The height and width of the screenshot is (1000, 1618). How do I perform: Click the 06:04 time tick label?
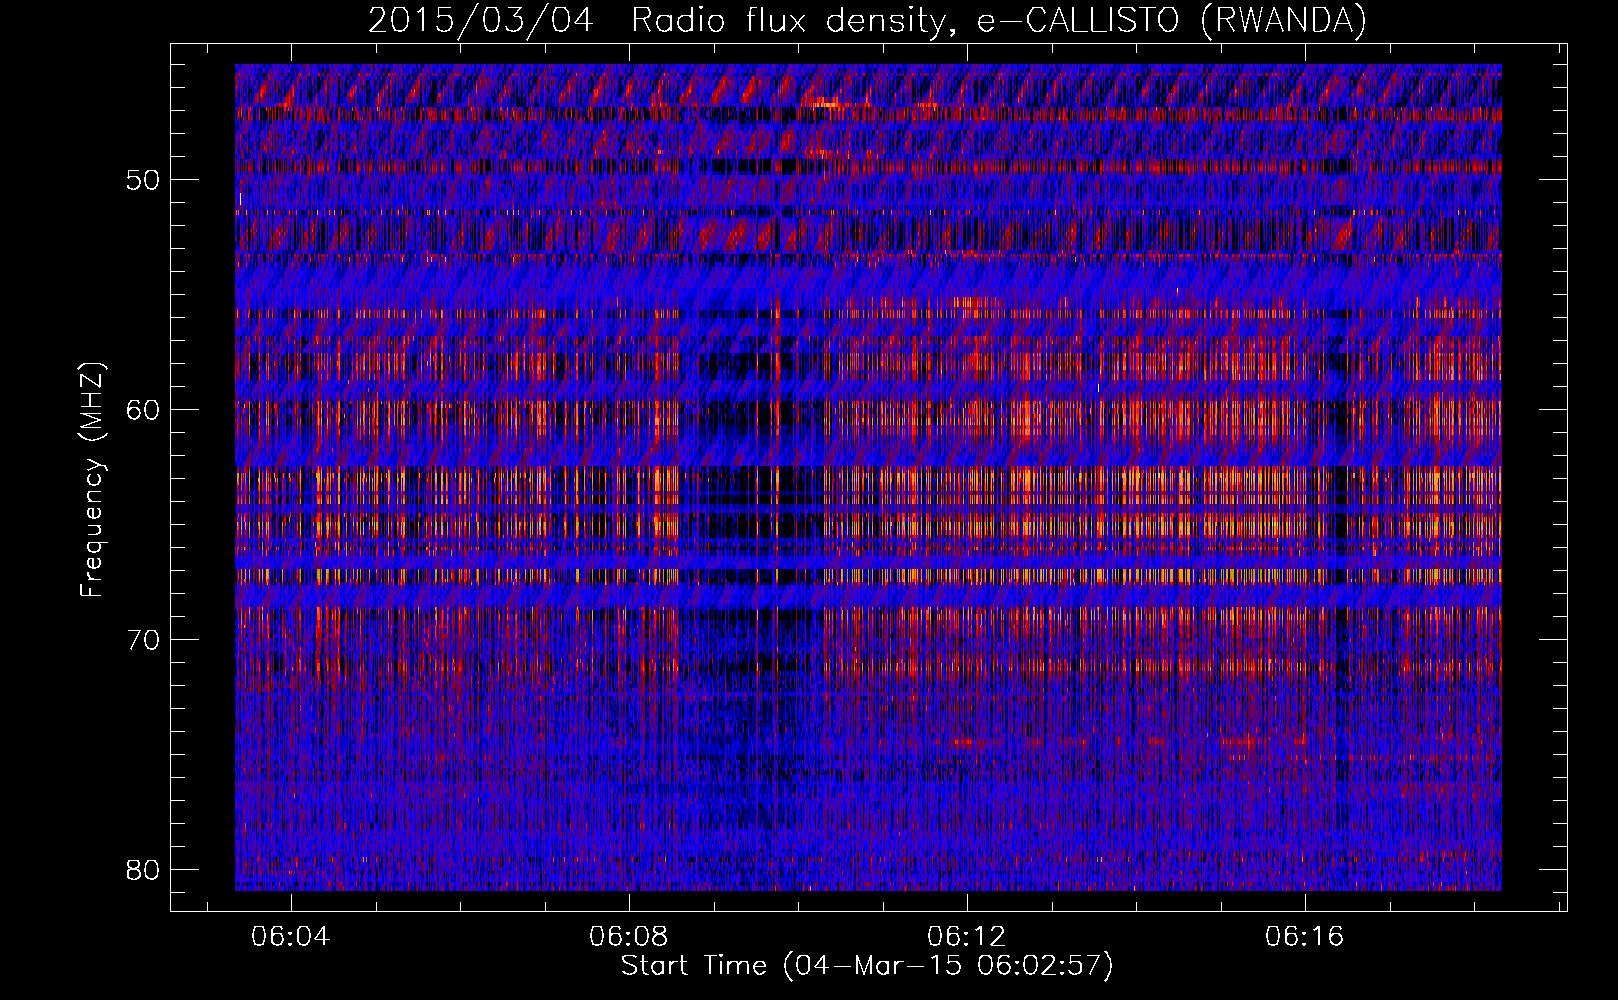click(x=290, y=937)
